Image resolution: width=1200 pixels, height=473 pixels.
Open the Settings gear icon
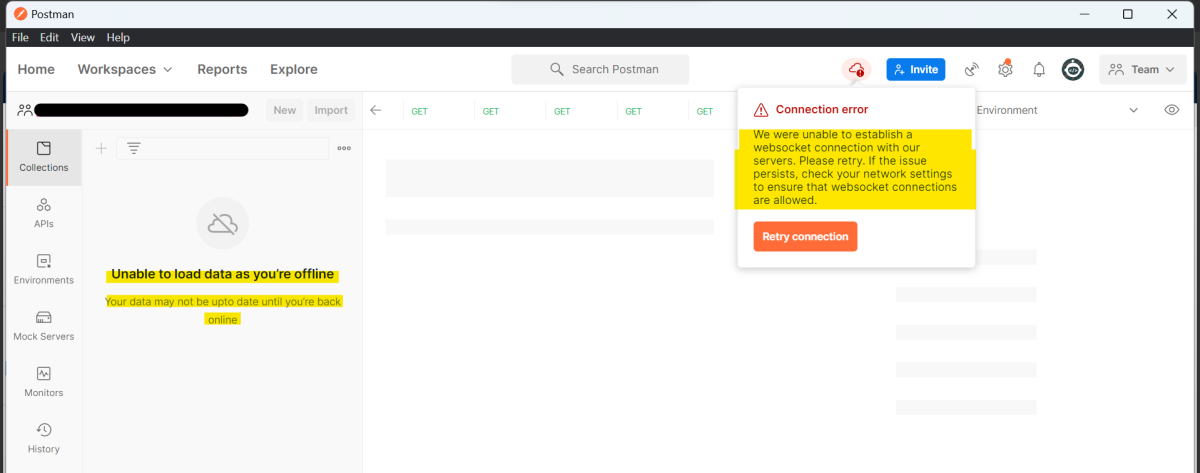pos(1005,69)
